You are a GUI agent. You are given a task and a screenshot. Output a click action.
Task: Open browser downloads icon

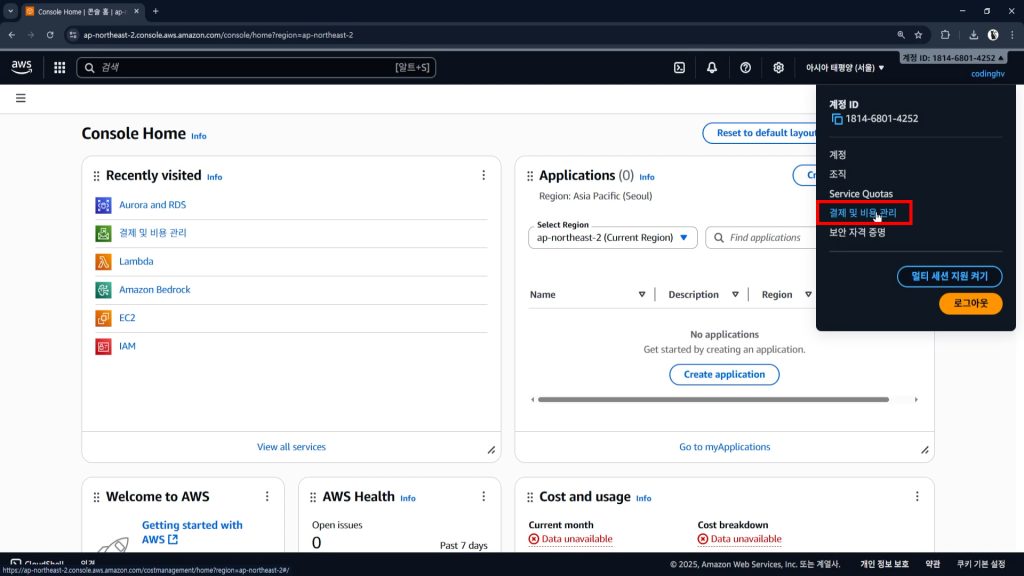point(973,35)
